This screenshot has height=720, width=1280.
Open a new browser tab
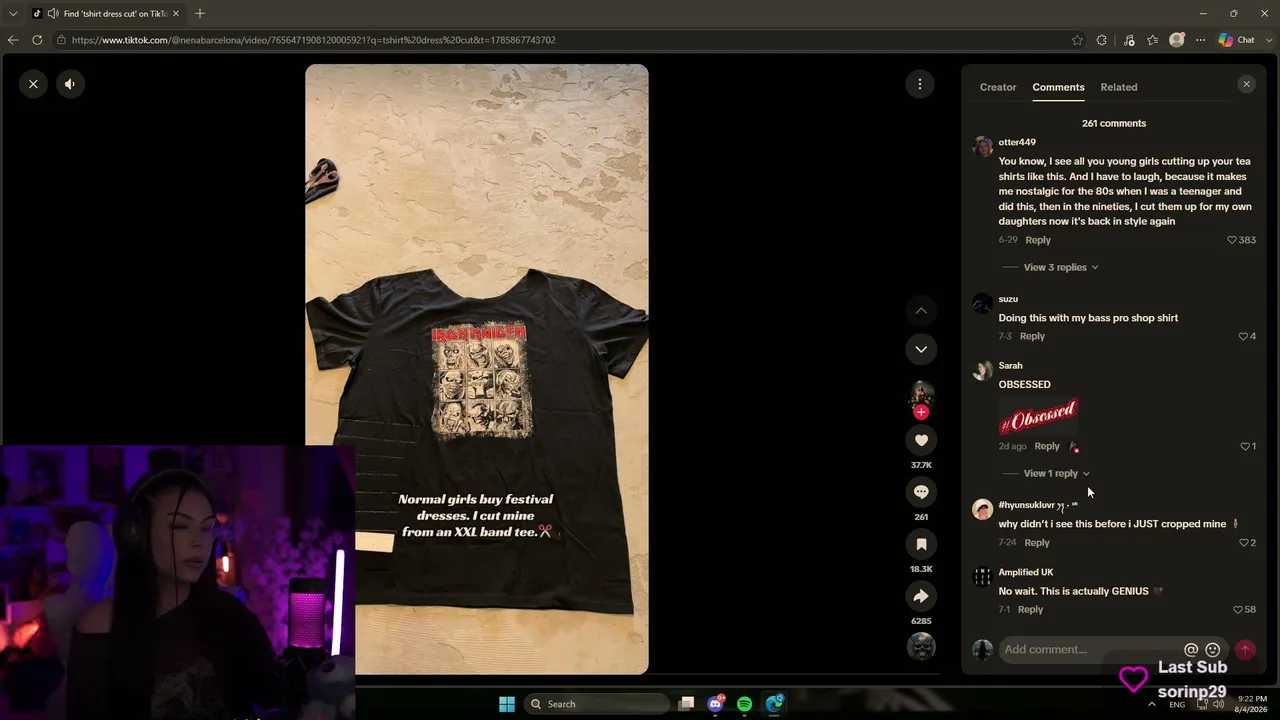(200, 14)
